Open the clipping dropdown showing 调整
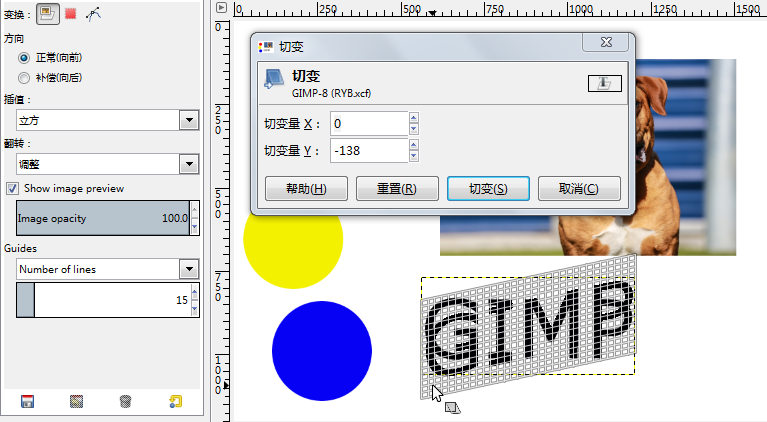The height and width of the screenshot is (422, 767). coord(108,164)
